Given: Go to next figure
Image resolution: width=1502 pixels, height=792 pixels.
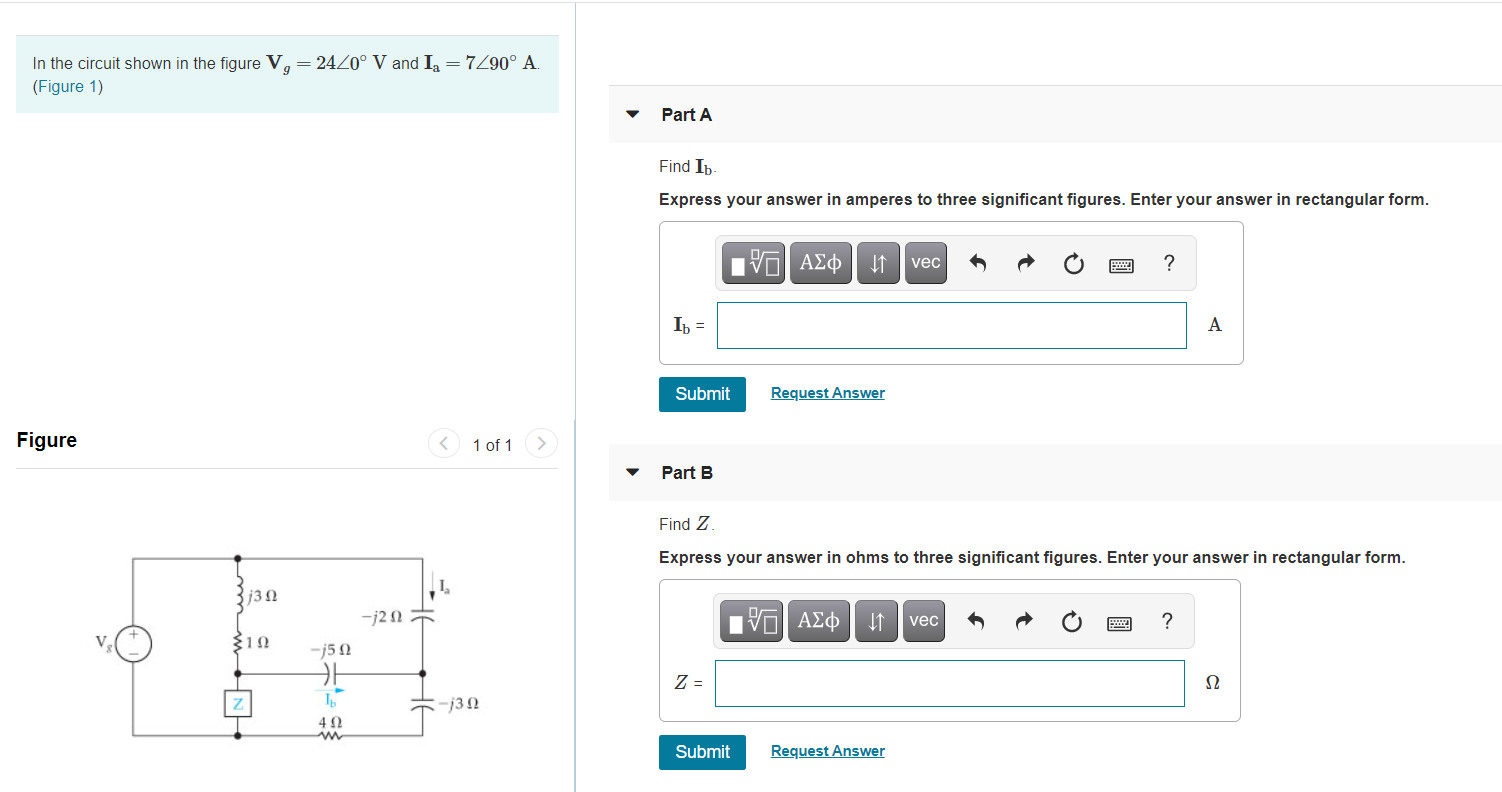Looking at the screenshot, I should coord(541,443).
